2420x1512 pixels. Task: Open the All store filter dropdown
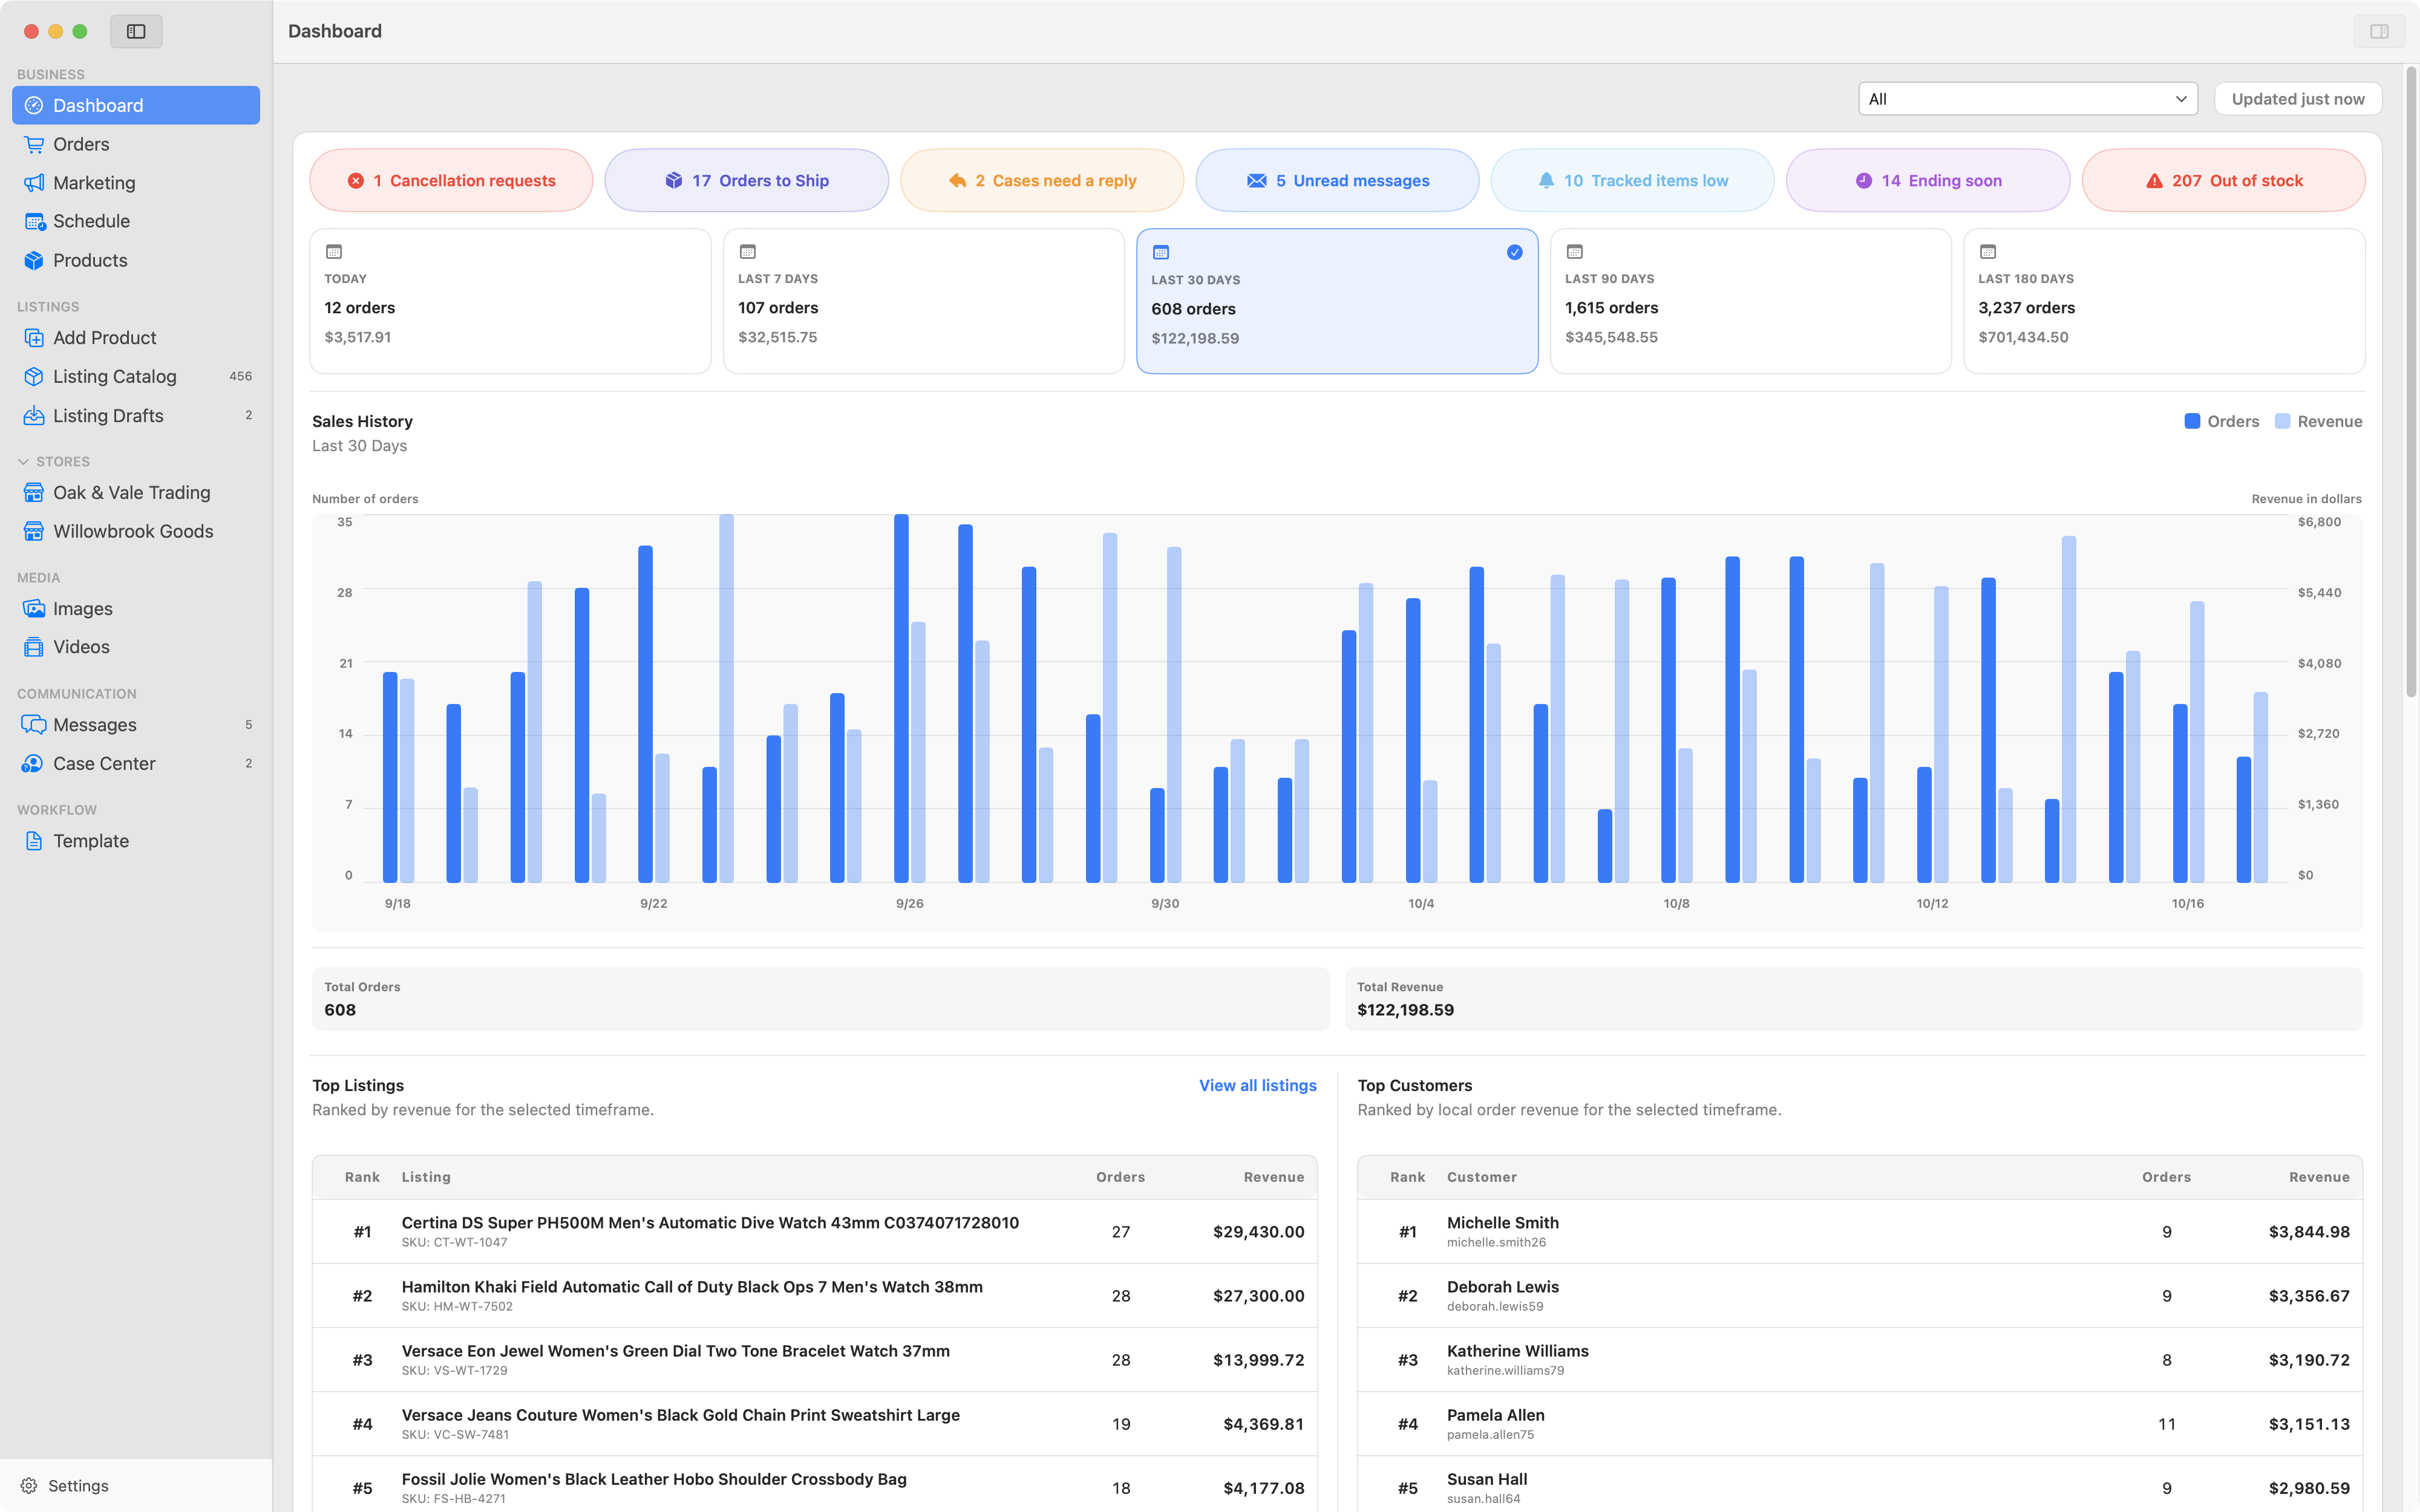pyautogui.click(x=2028, y=99)
